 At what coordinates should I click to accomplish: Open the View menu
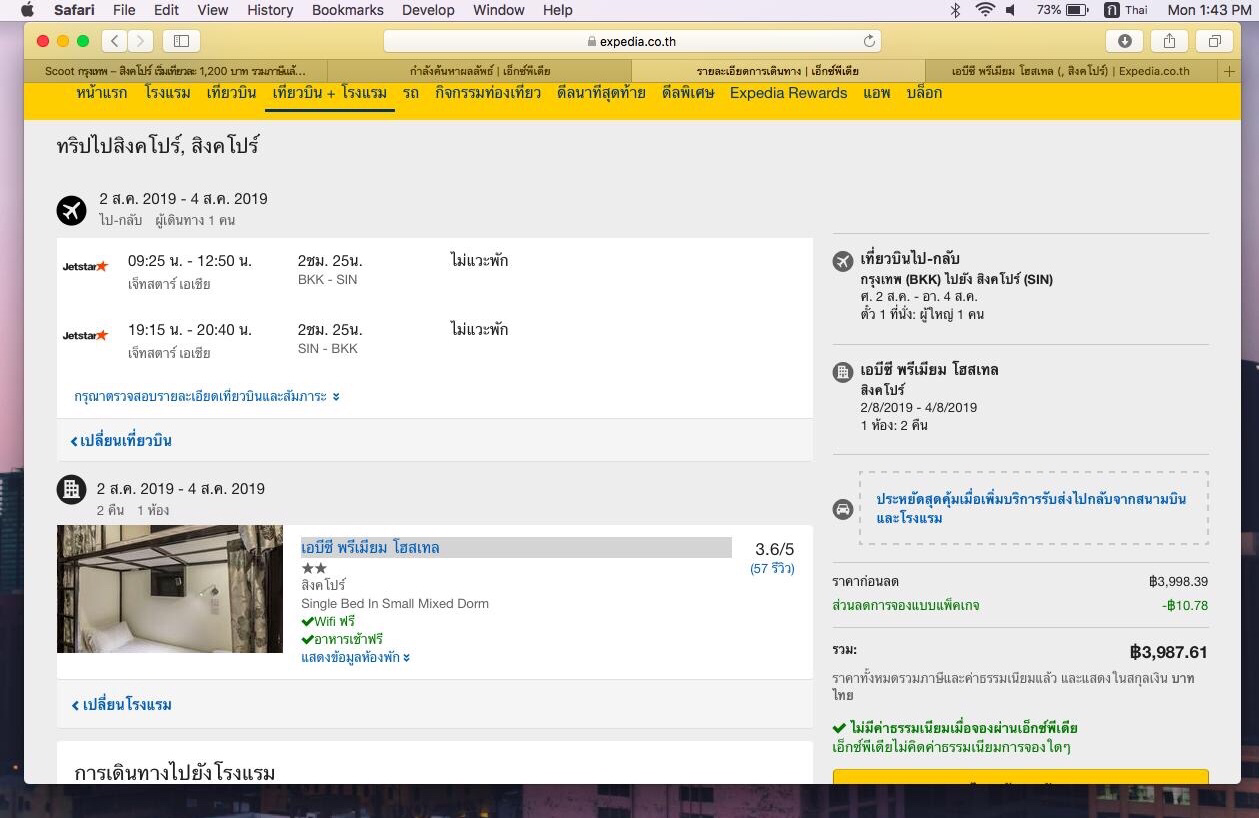[213, 10]
